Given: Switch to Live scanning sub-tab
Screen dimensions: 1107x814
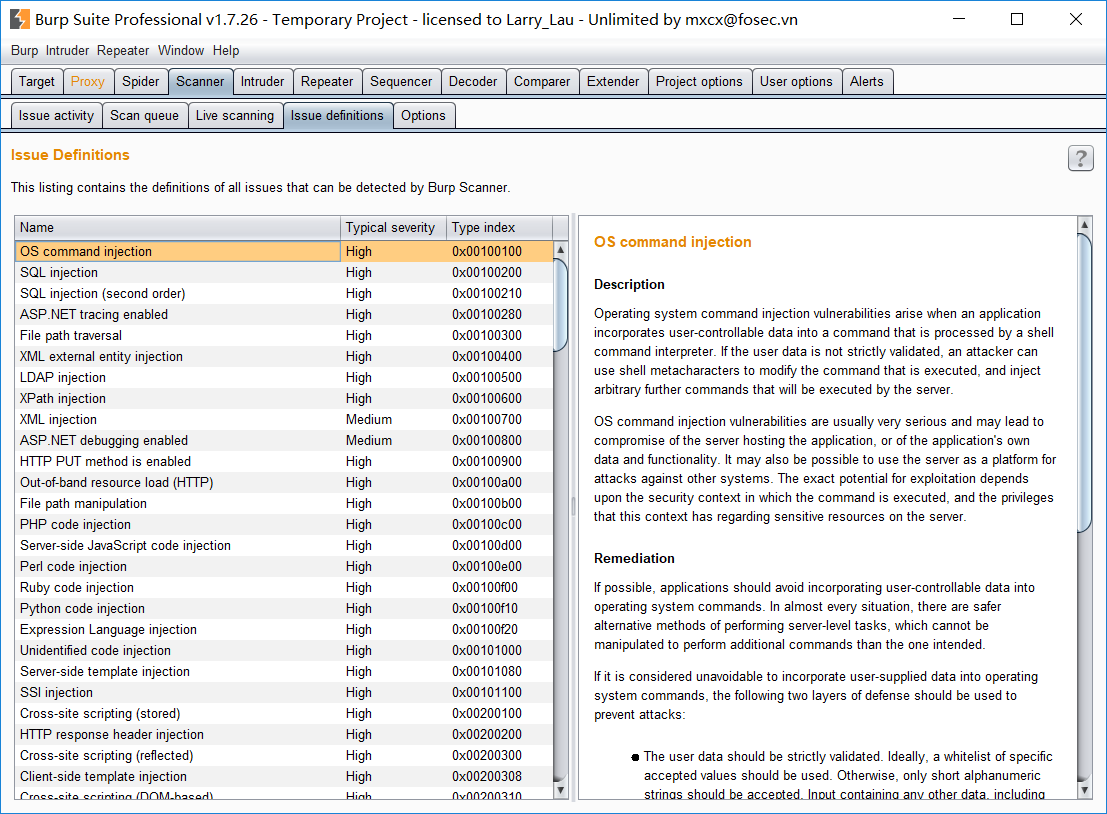Looking at the screenshot, I should click(x=234, y=115).
